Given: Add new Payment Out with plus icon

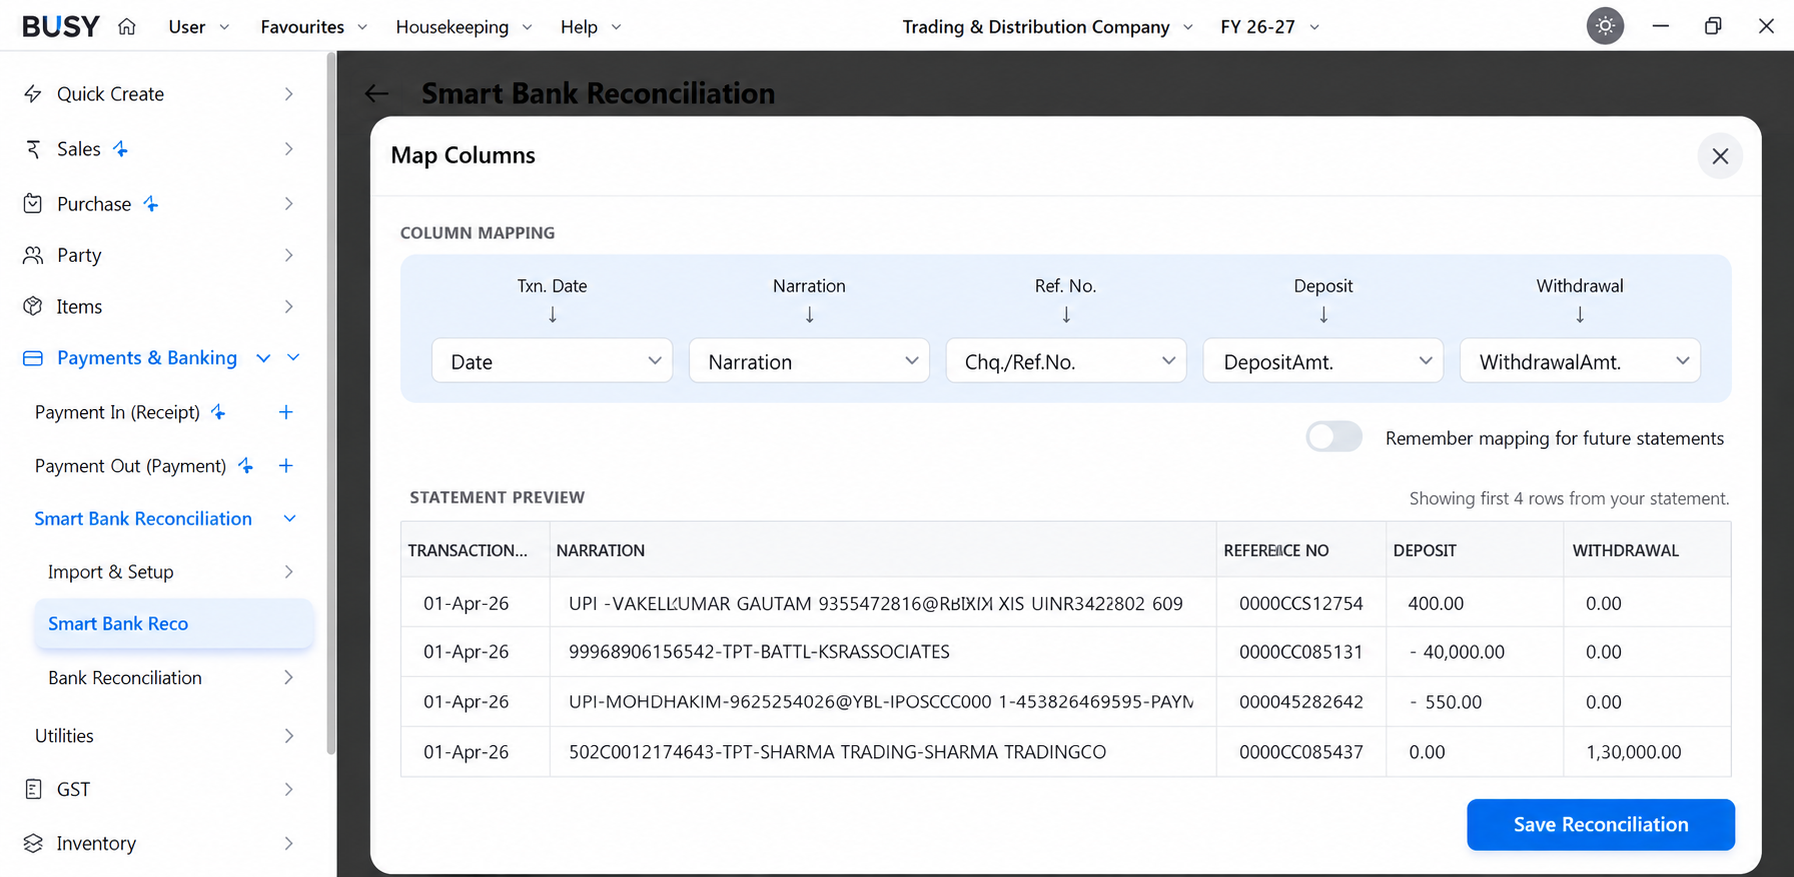Looking at the screenshot, I should 286,466.
